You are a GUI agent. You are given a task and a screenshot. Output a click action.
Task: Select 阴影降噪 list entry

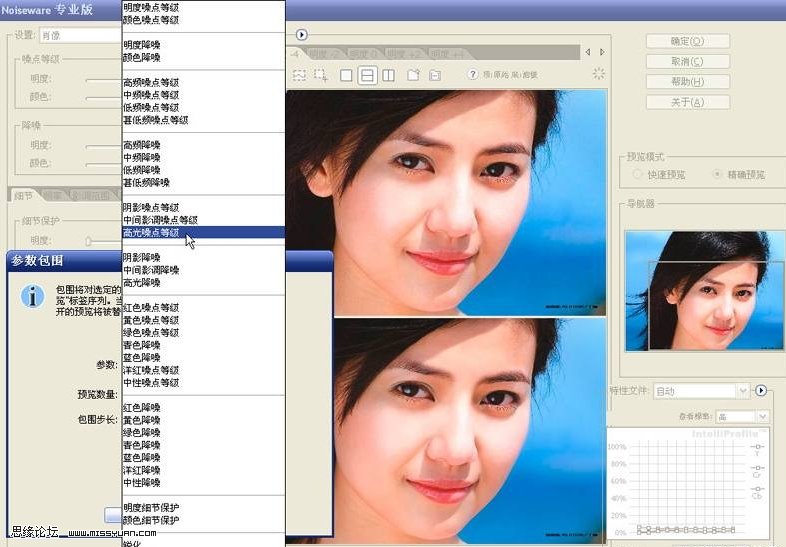click(x=204, y=257)
